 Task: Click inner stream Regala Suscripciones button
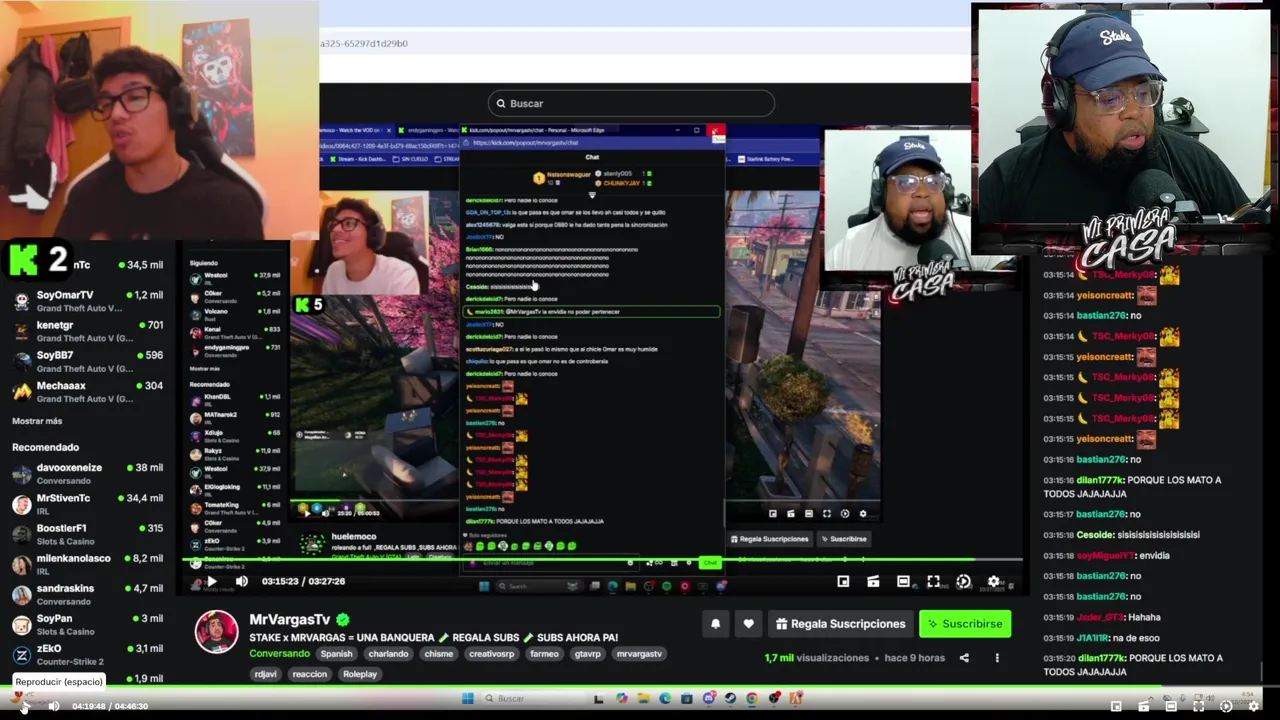point(769,539)
